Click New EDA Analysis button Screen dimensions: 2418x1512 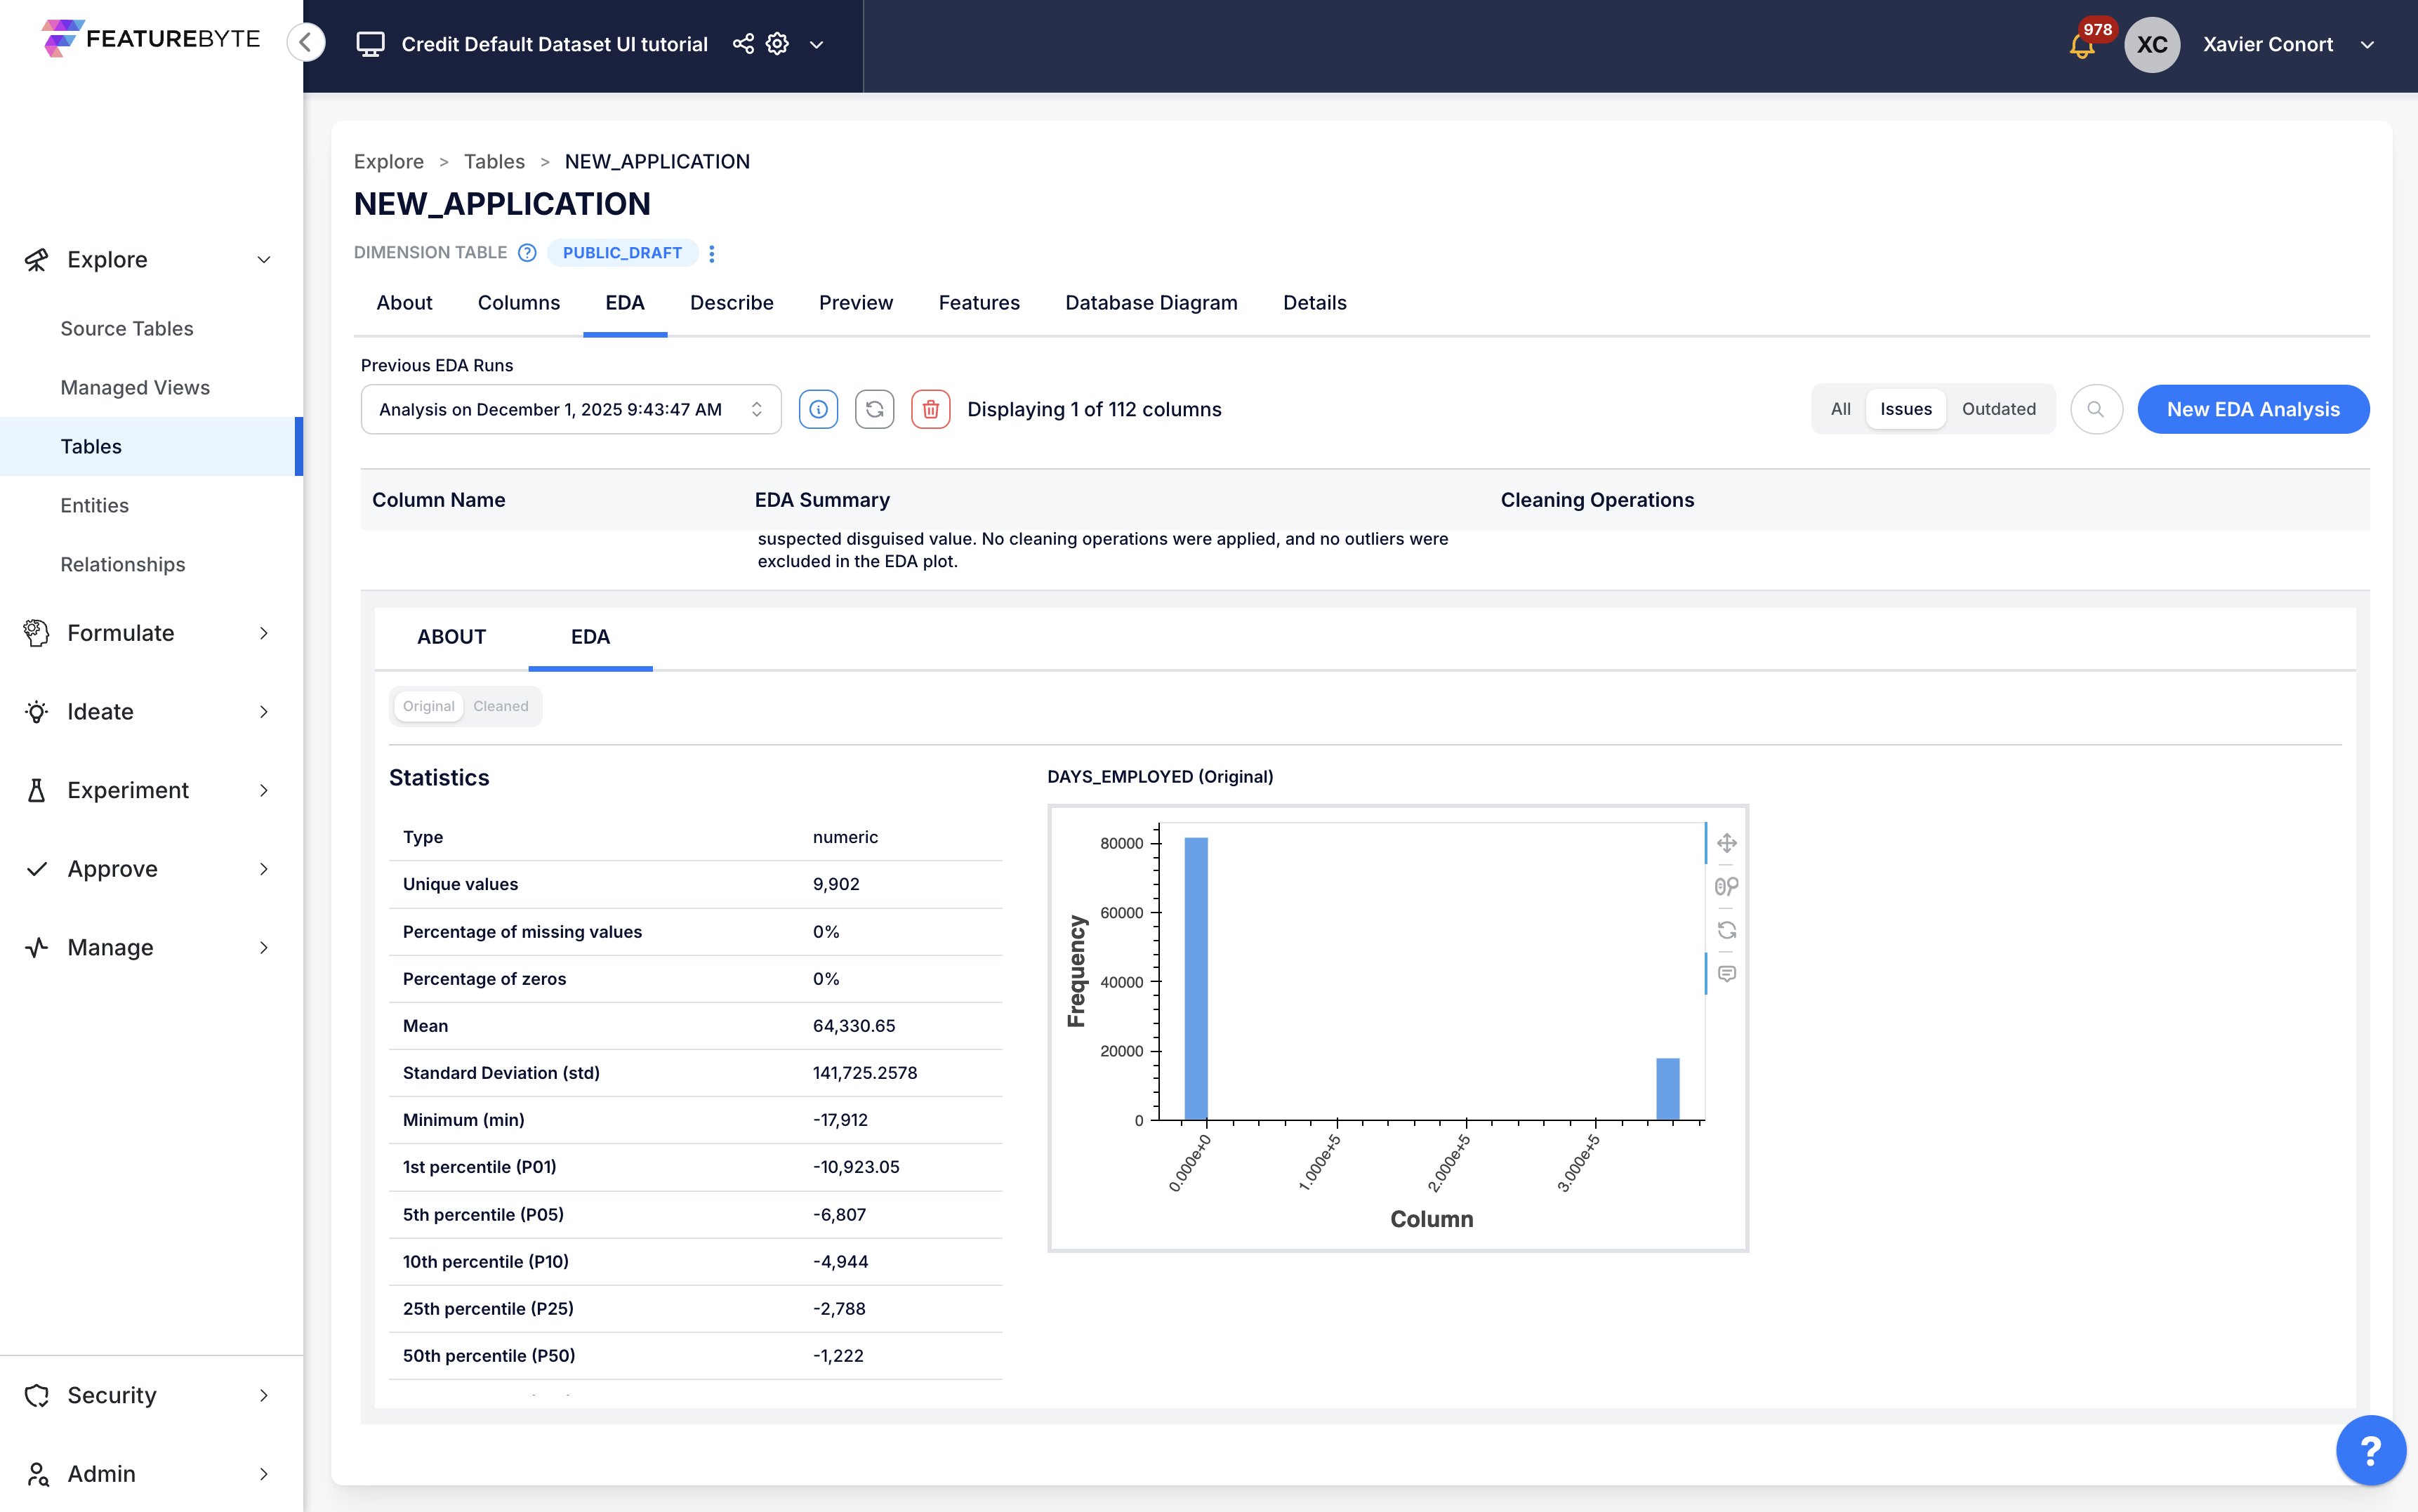(2252, 409)
